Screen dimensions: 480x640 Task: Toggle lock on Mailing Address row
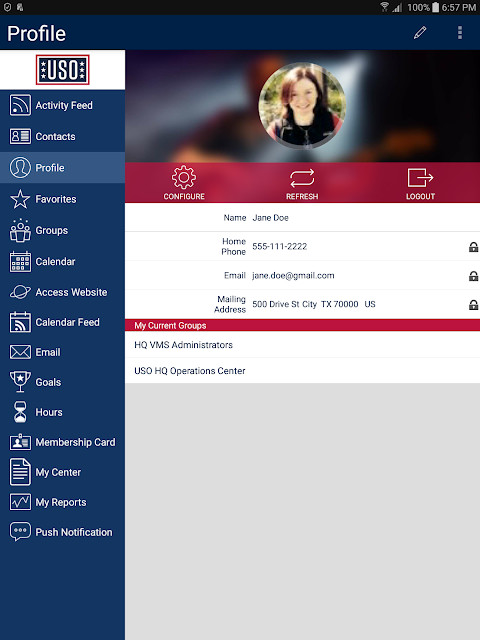click(x=473, y=305)
